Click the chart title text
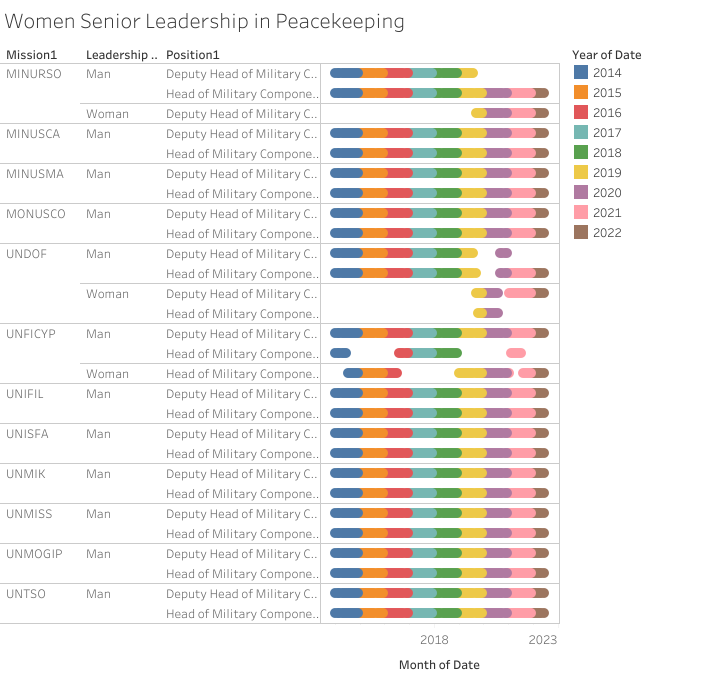The height and width of the screenshot is (681, 711). 205,21
